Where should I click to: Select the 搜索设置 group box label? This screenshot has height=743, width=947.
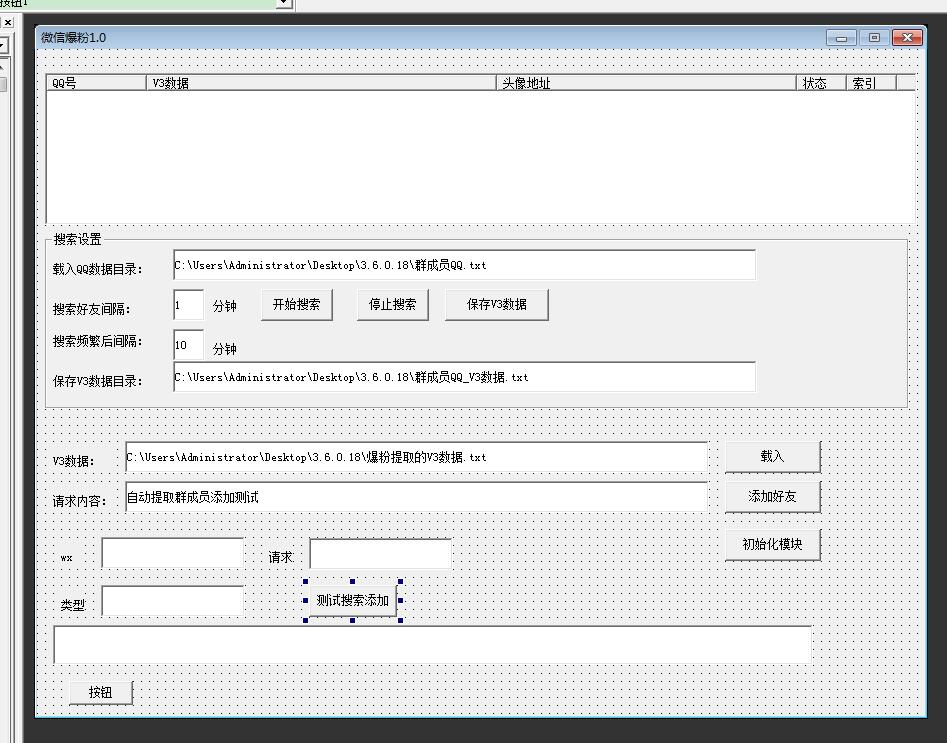click(77, 239)
